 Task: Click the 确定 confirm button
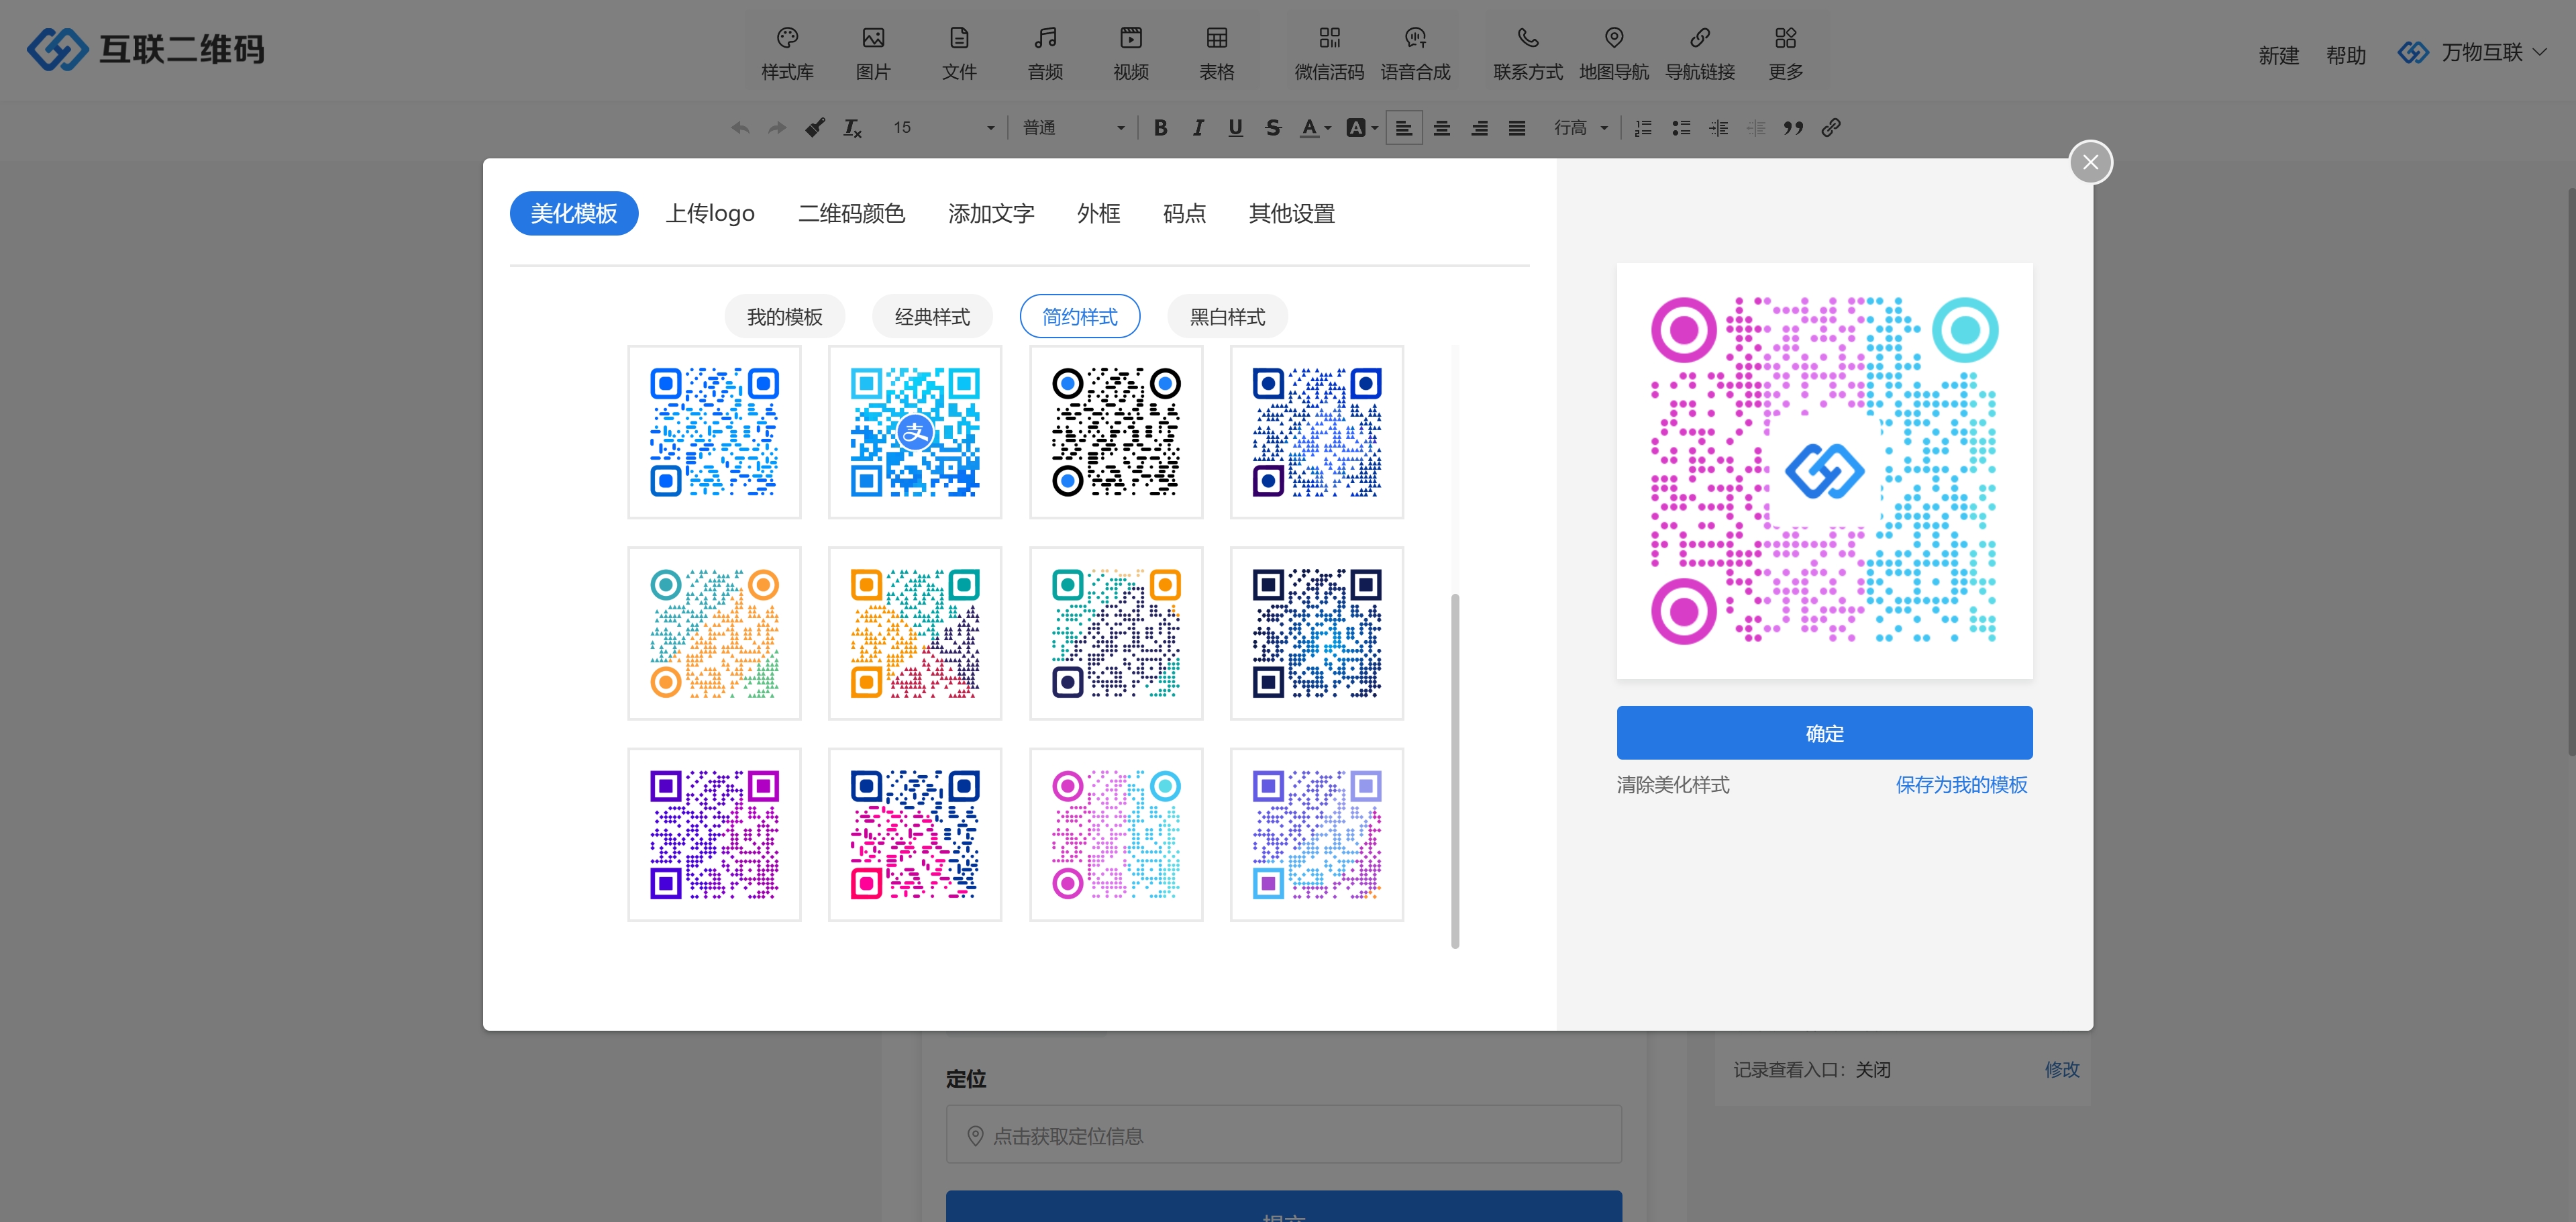[1824, 733]
